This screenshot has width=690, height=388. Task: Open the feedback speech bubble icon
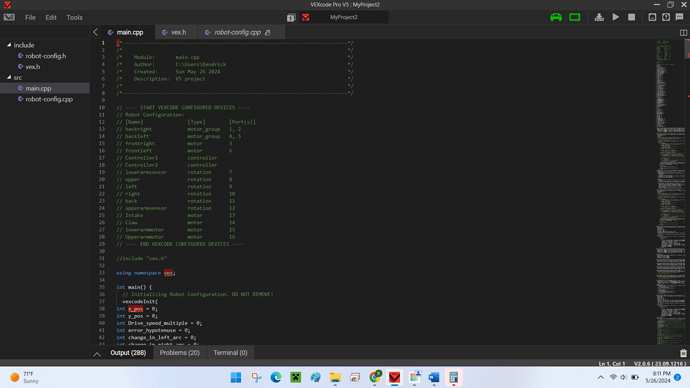(679, 17)
